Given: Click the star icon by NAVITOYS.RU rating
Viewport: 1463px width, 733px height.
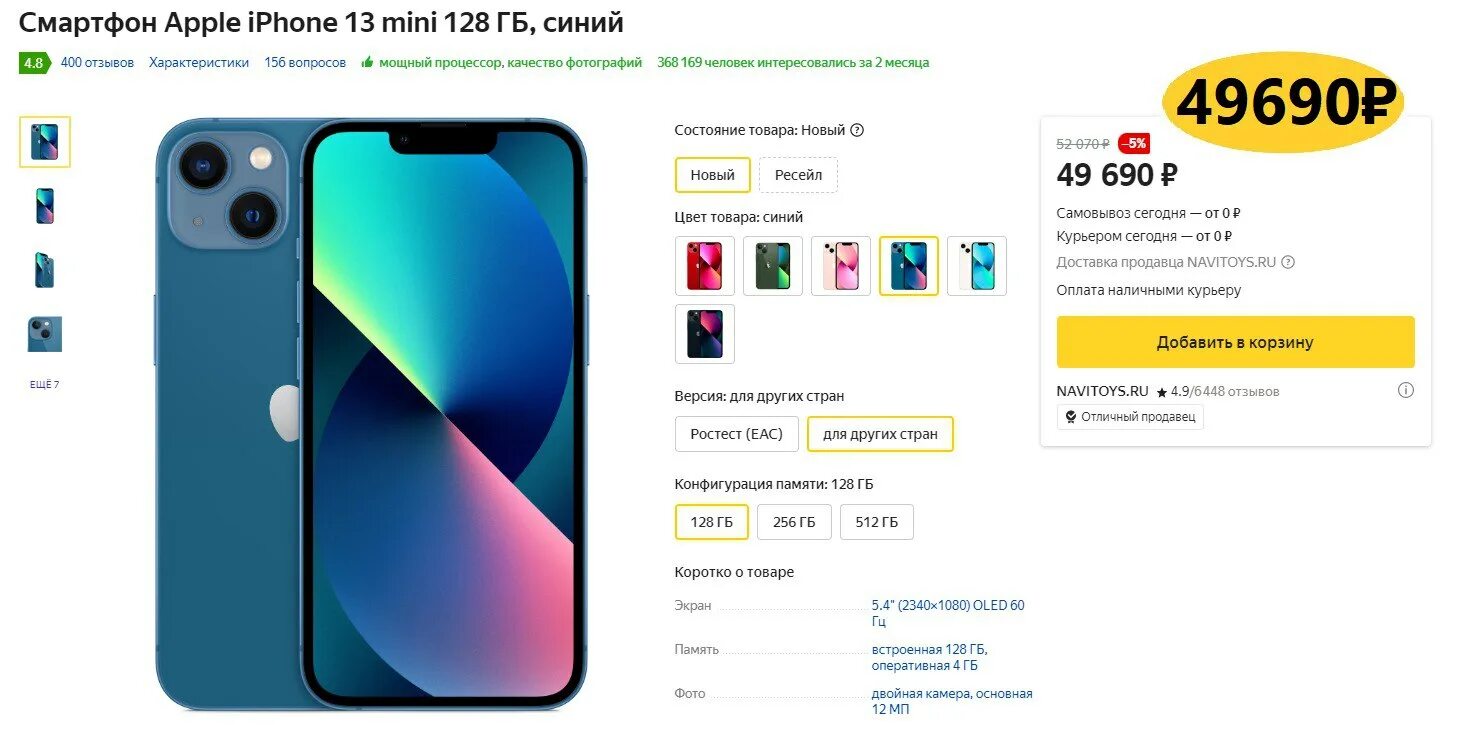Looking at the screenshot, I should point(1161,392).
